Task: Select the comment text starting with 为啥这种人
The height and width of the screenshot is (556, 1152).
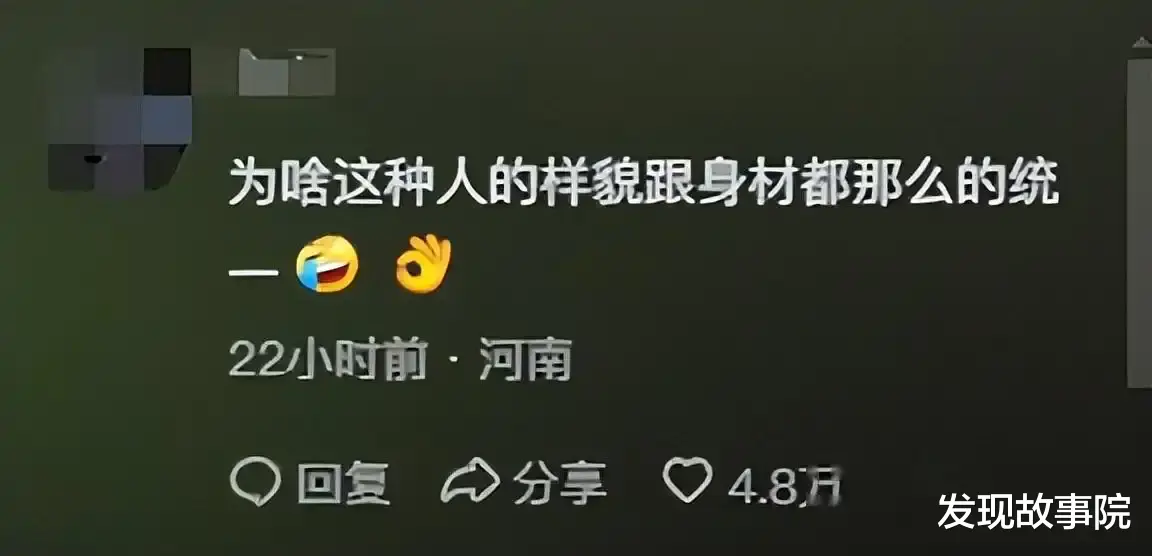Action: 644,225
